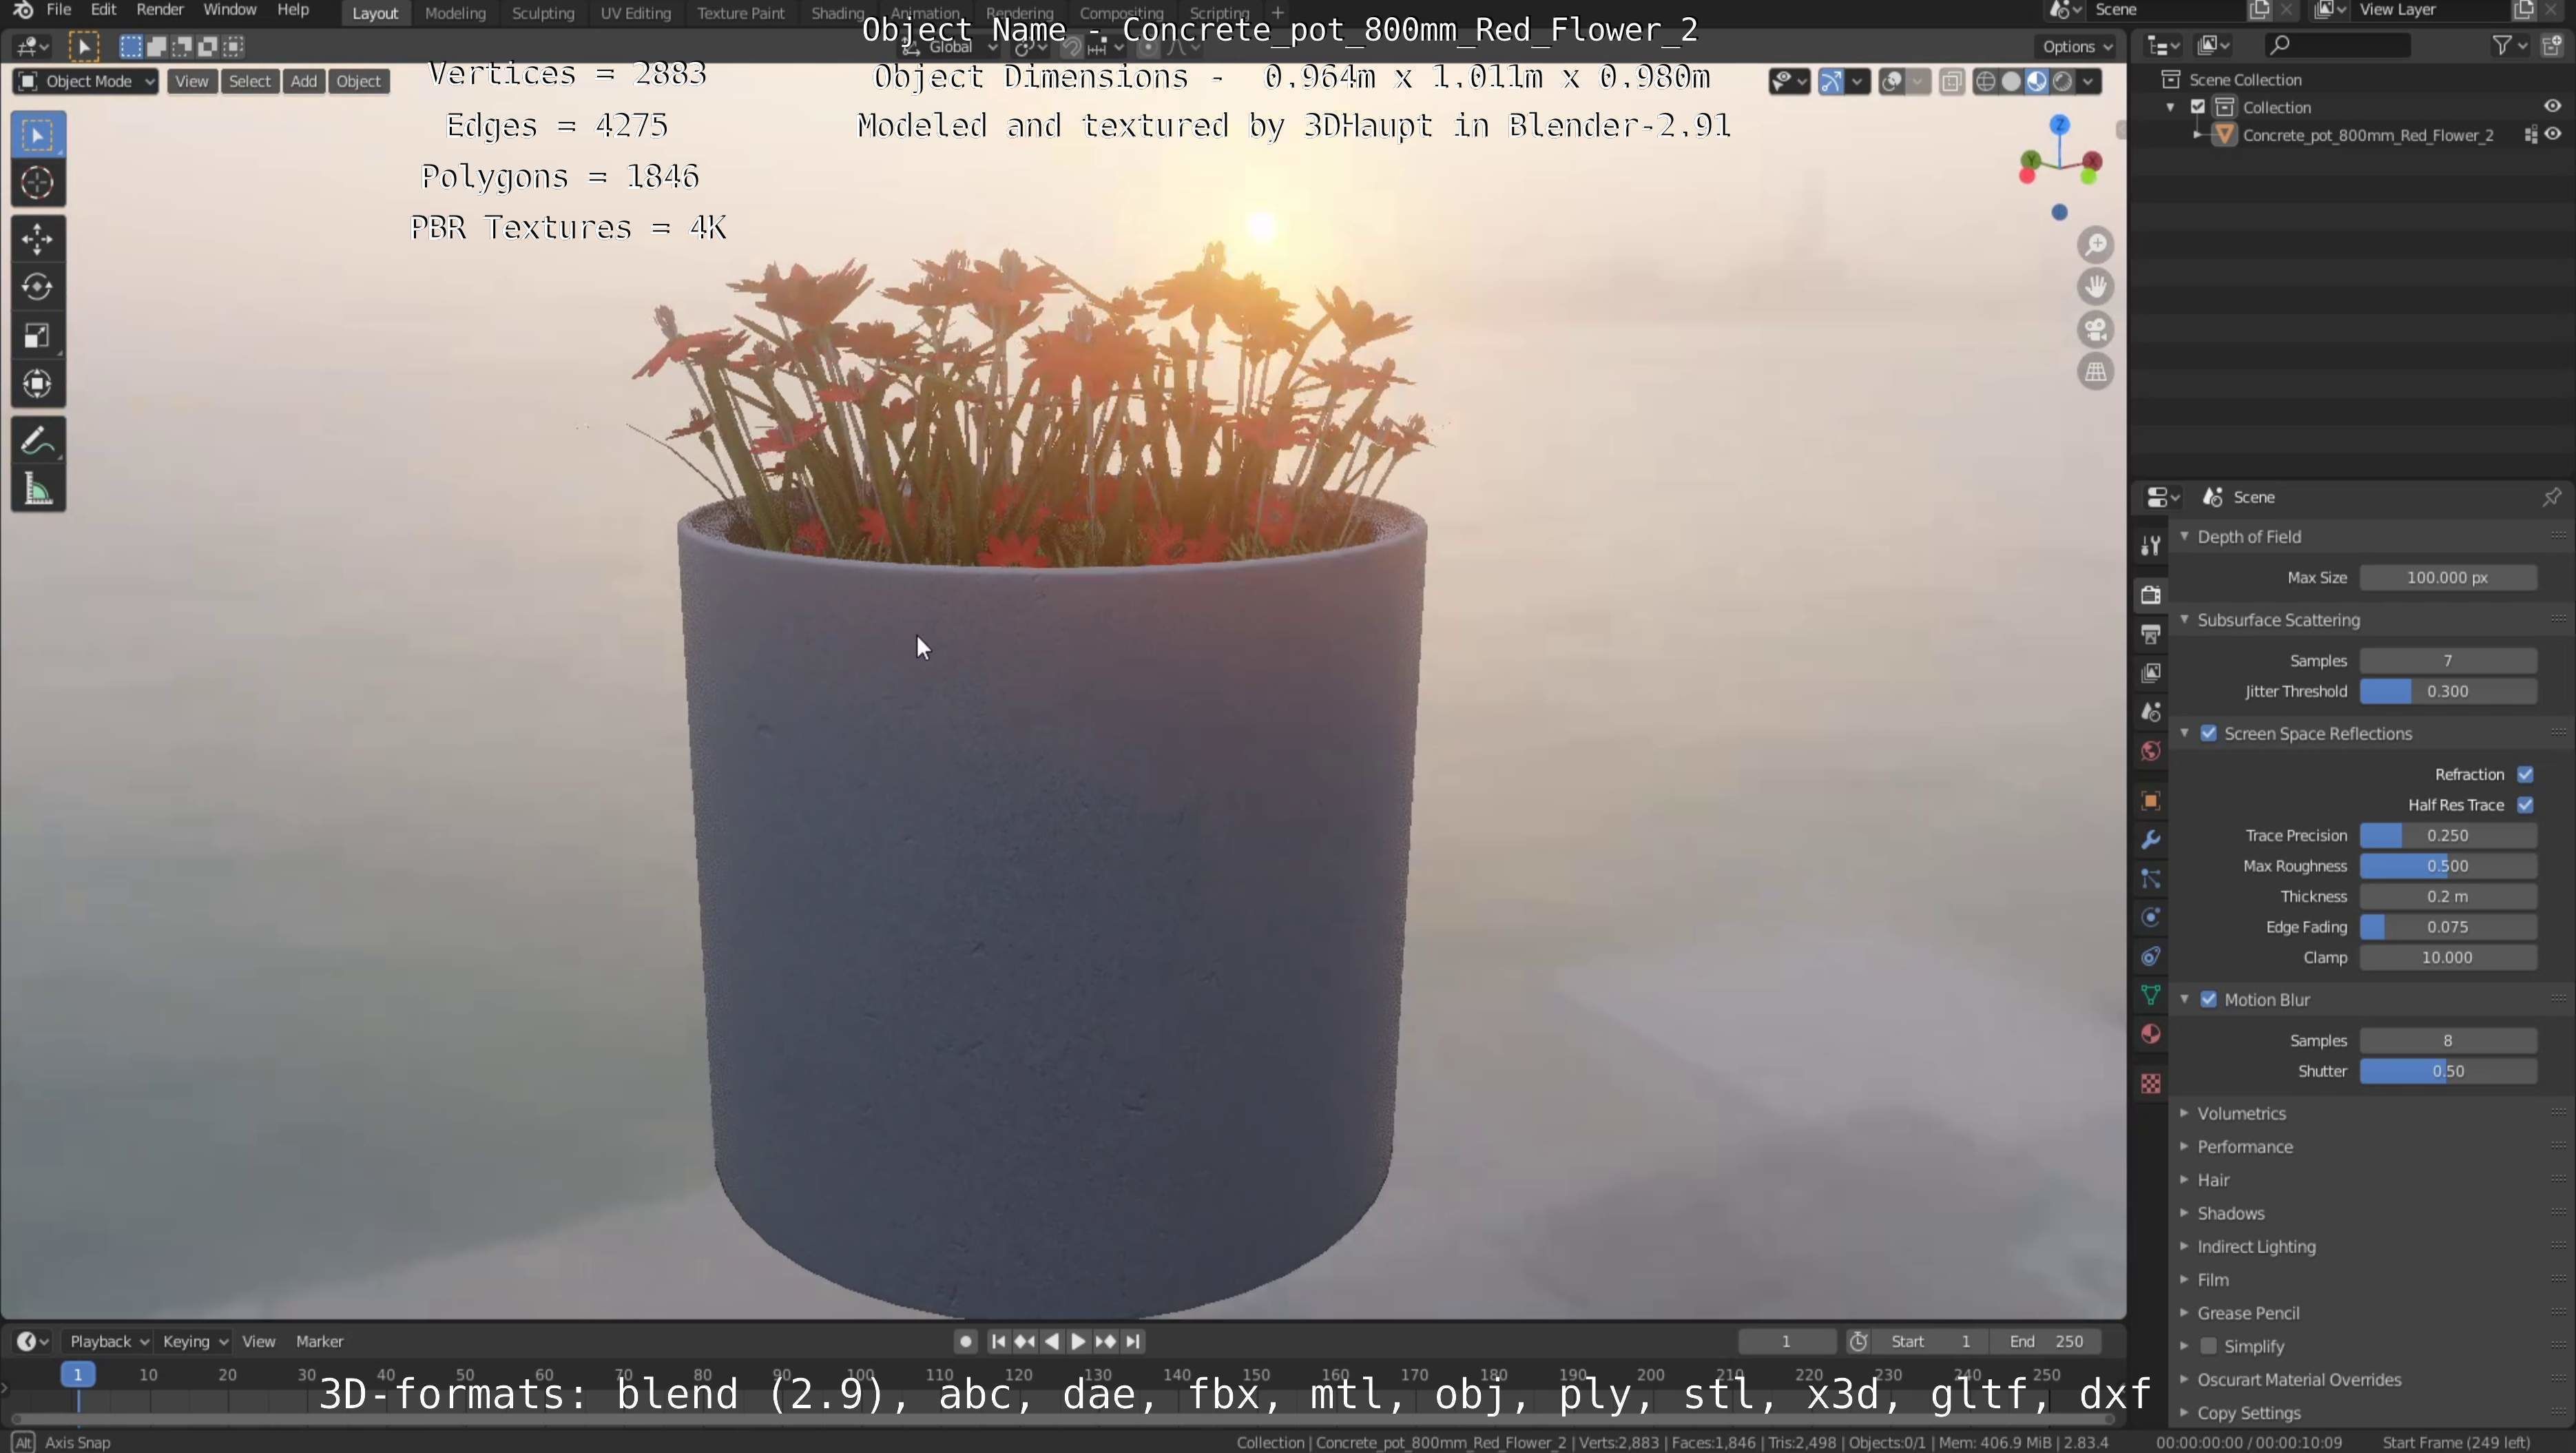Open the Playback dropdown in timeline

tap(108, 1342)
